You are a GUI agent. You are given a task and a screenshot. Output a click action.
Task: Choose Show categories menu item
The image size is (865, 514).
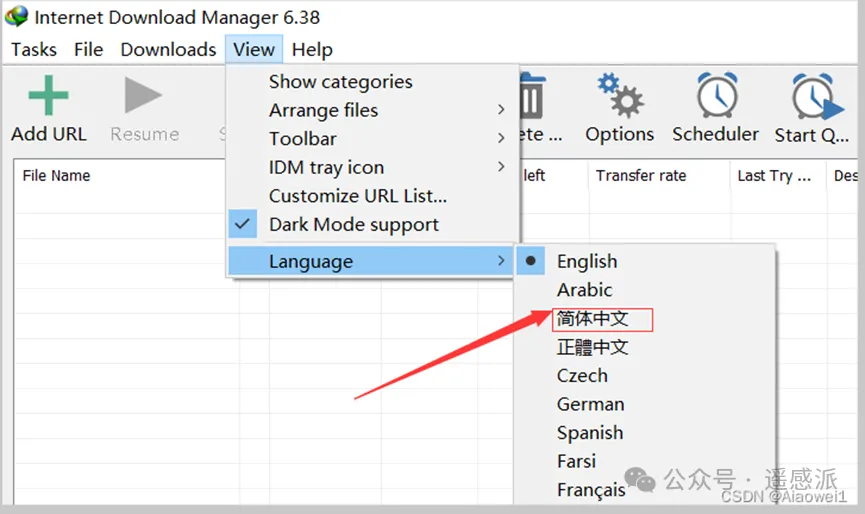point(373,82)
